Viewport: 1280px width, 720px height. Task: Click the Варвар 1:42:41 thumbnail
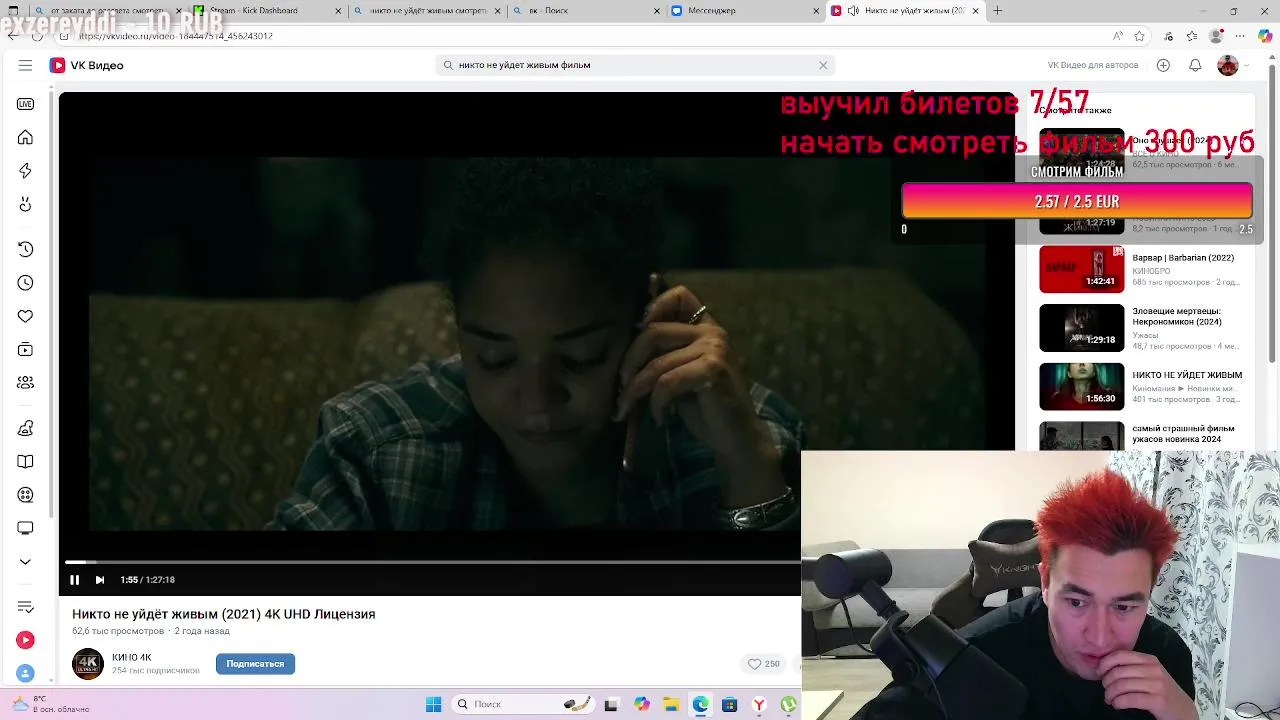coord(1082,269)
